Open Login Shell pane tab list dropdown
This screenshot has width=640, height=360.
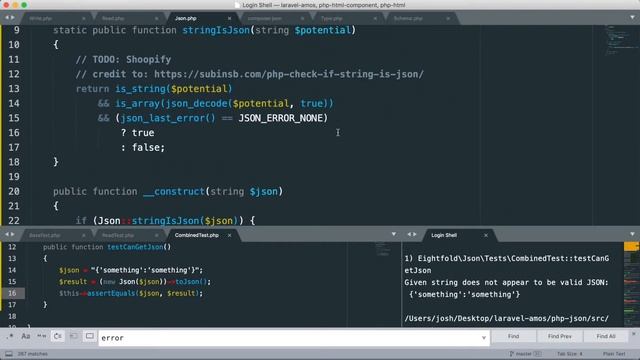point(632,234)
